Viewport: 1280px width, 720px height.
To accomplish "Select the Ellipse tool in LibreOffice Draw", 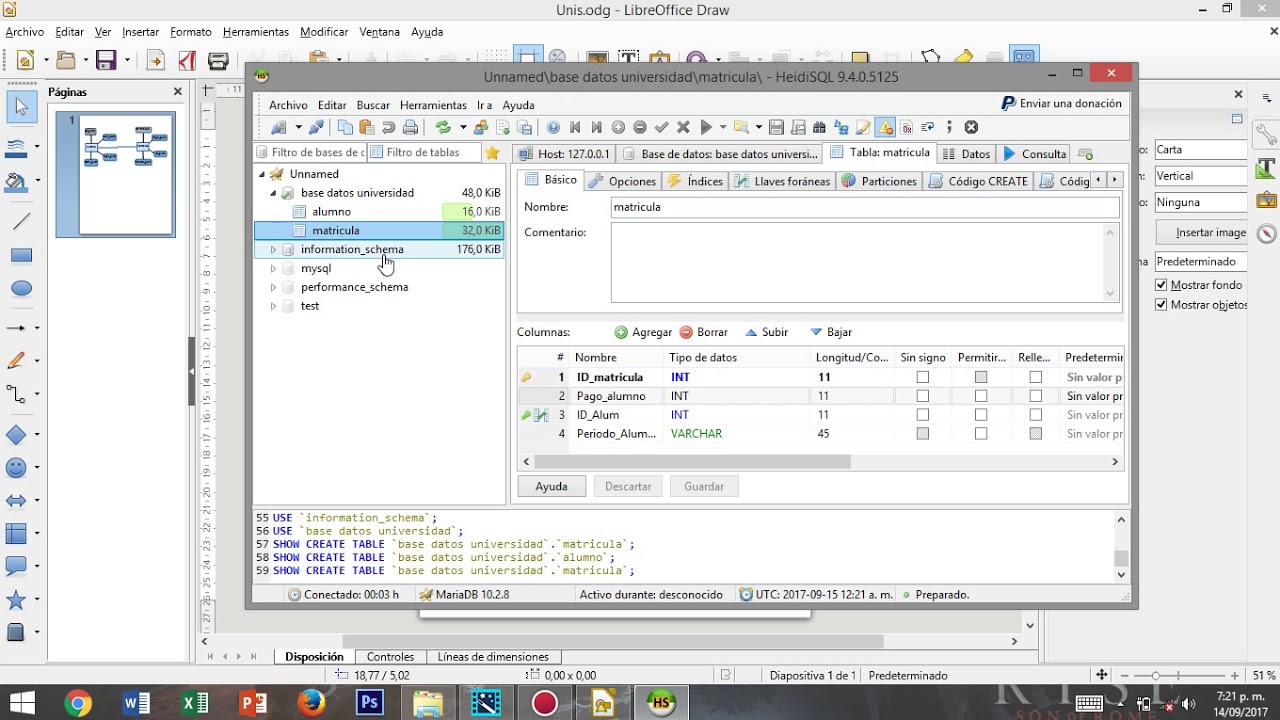I will click(21, 289).
